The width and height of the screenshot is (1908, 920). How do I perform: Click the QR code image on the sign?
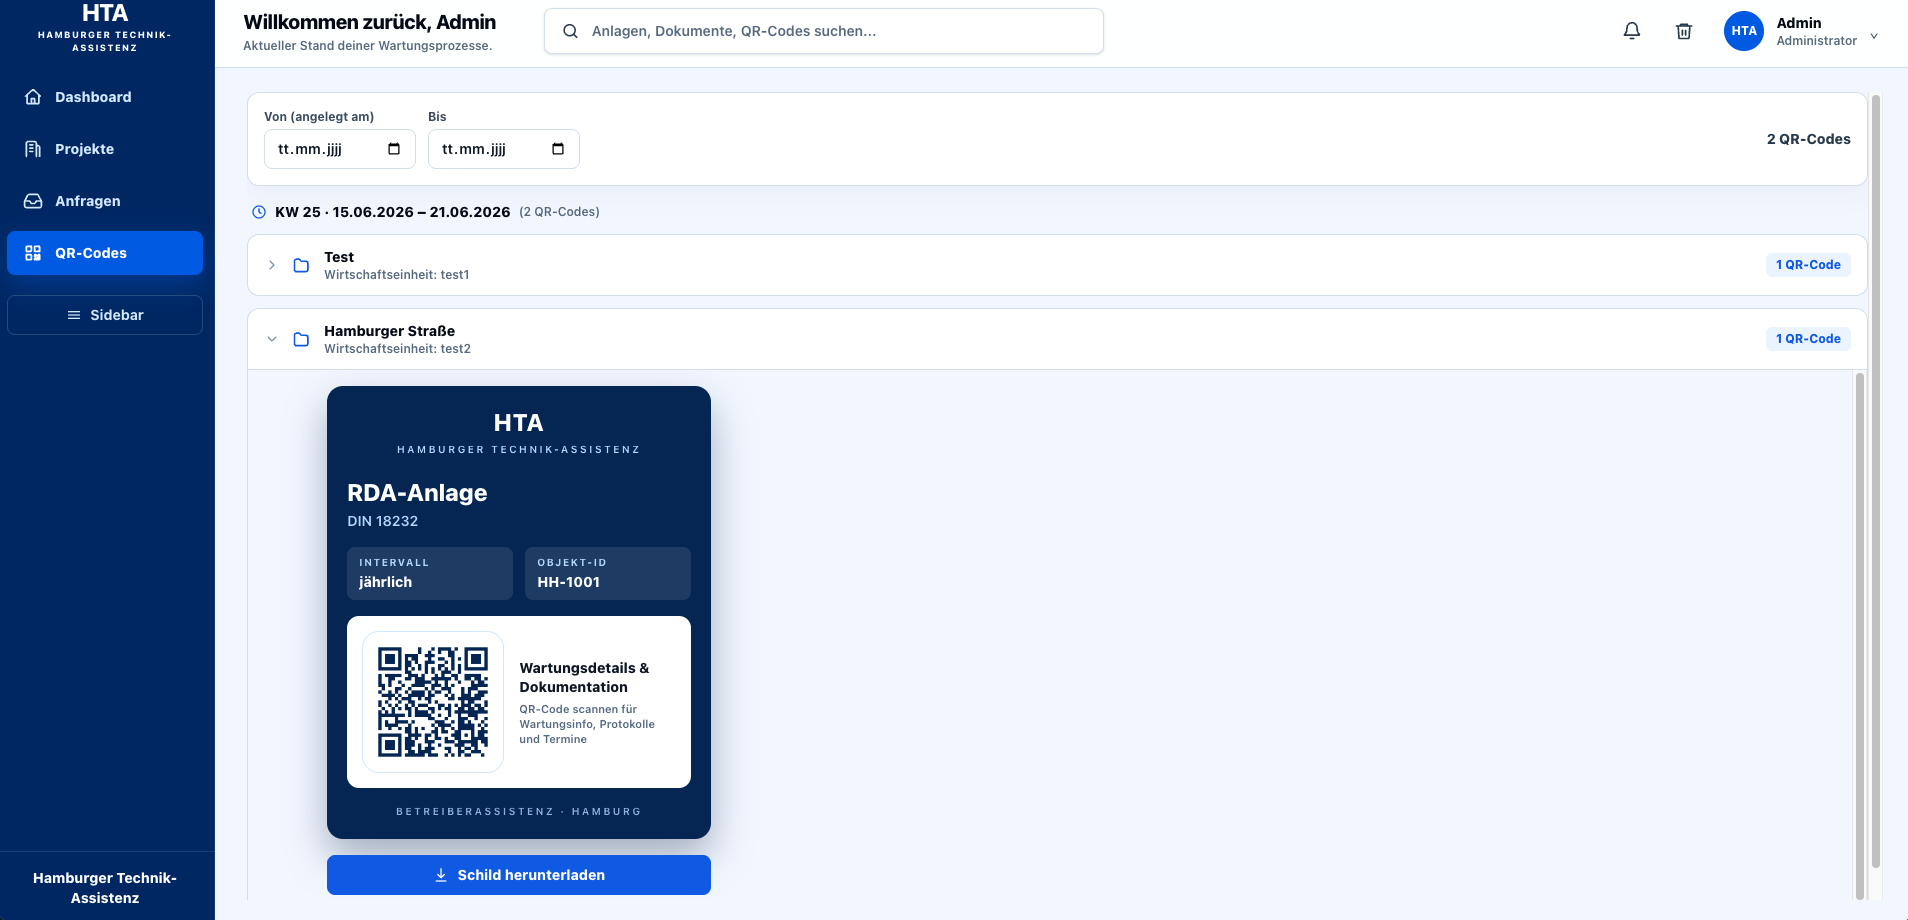(x=433, y=702)
